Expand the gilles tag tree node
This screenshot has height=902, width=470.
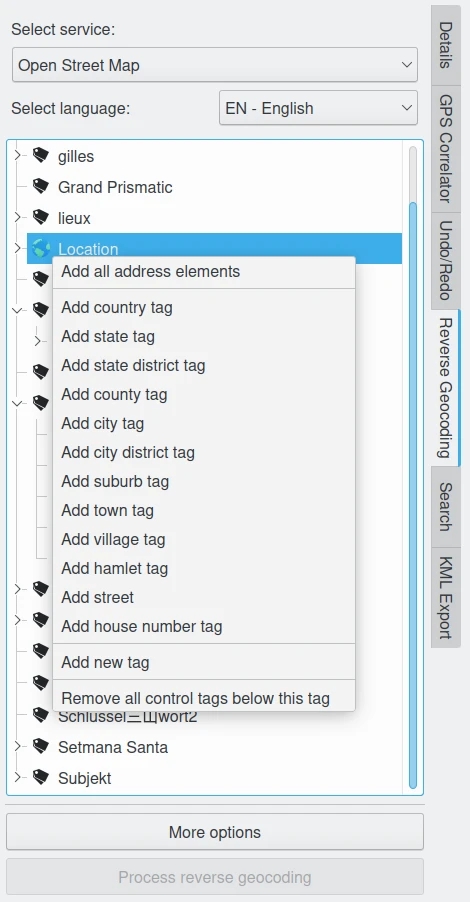[x=17, y=155]
